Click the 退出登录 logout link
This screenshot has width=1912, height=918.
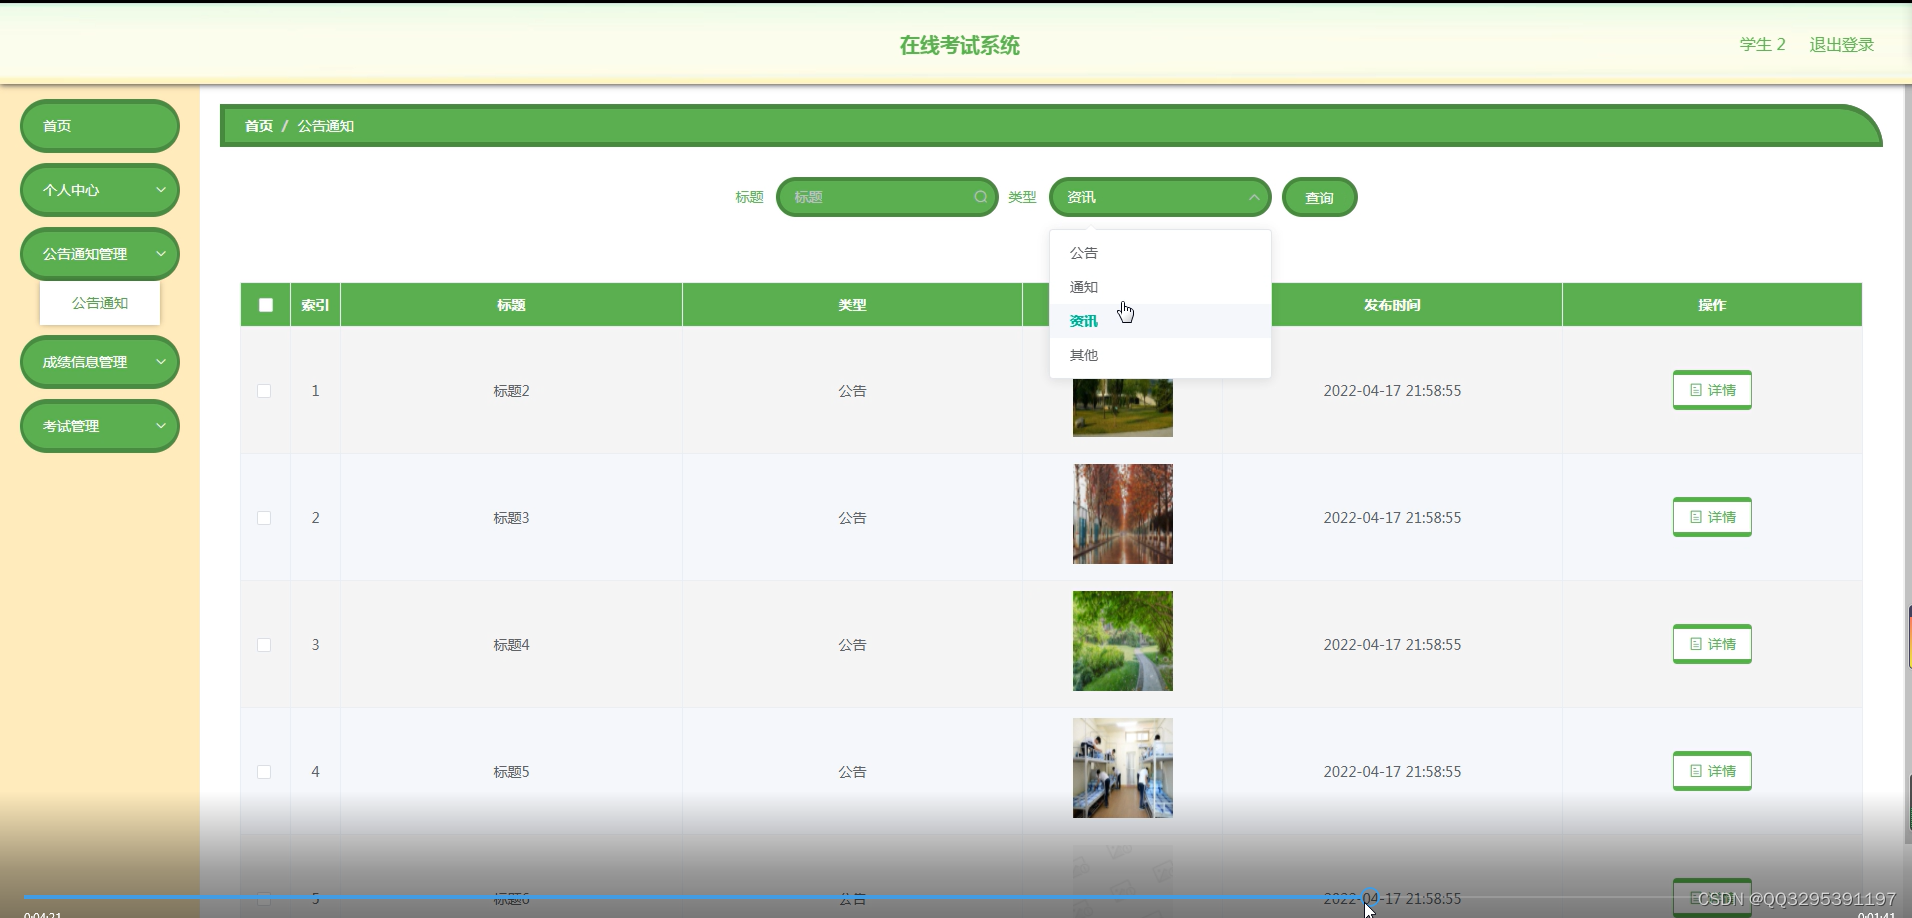pyautogui.click(x=1841, y=45)
